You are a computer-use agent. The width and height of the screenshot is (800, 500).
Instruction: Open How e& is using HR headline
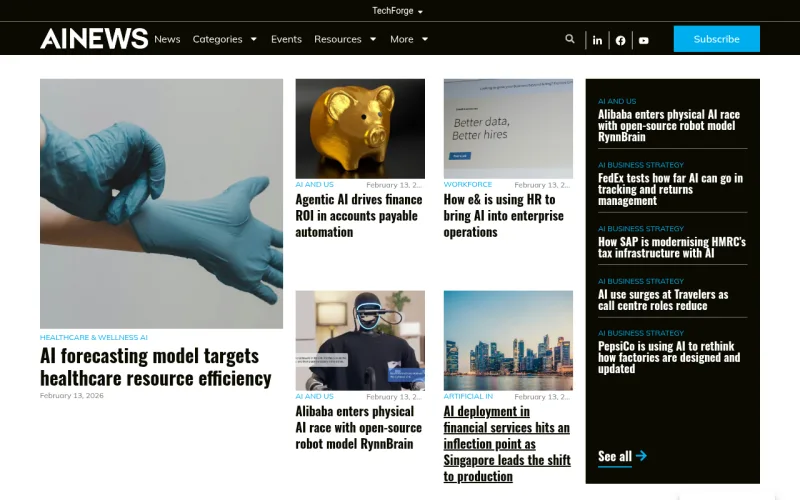(x=504, y=215)
